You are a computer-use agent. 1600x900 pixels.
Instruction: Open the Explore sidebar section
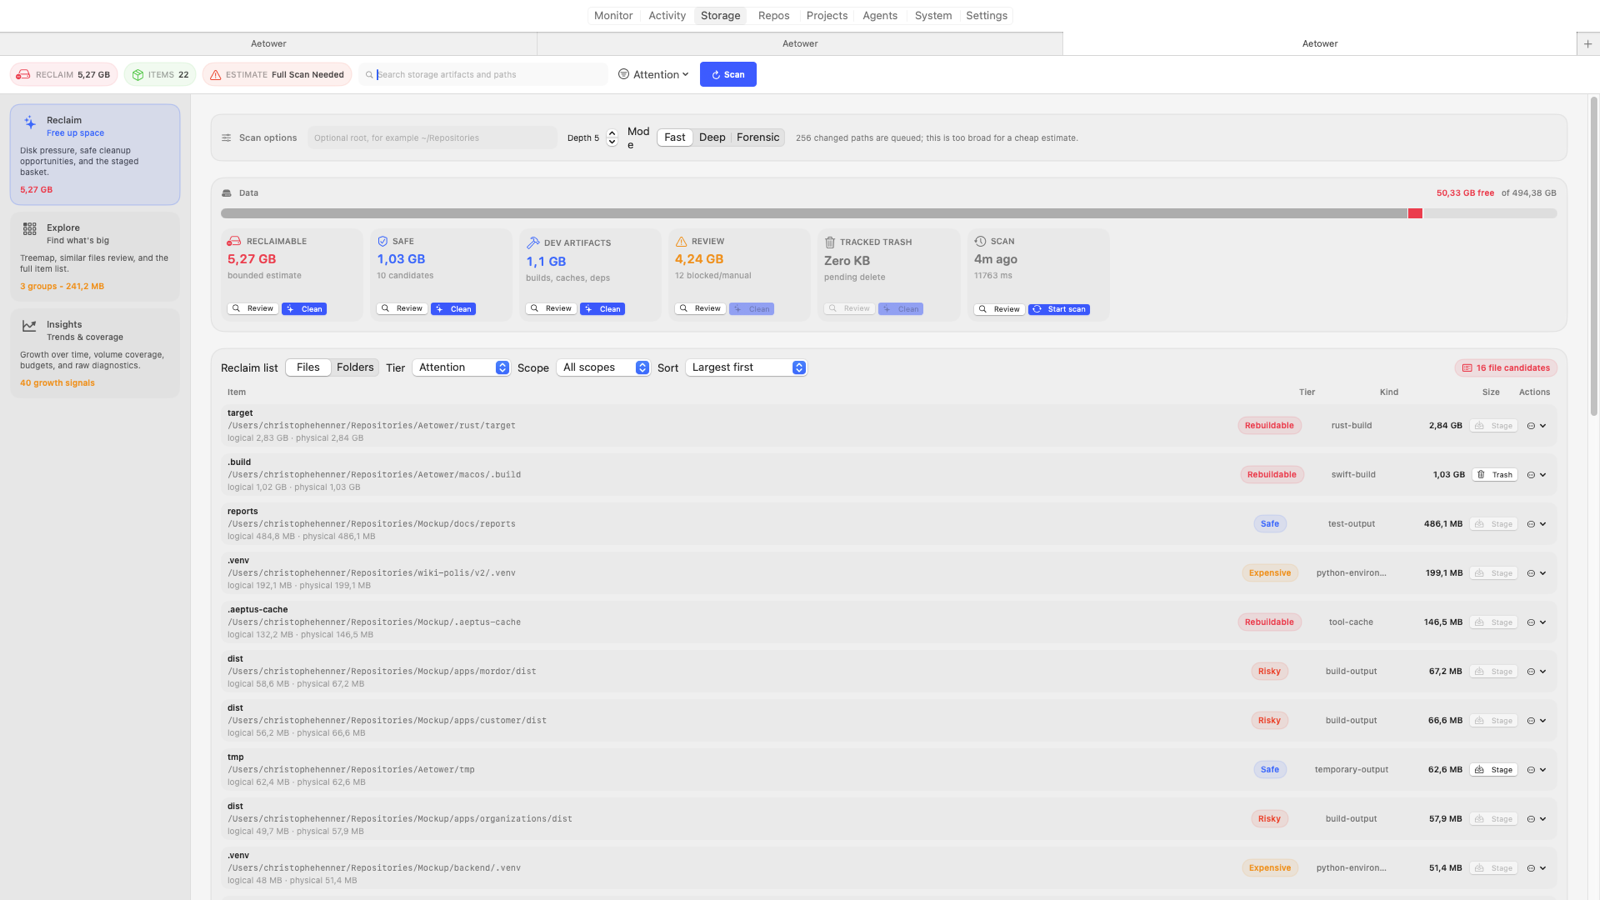click(95, 256)
